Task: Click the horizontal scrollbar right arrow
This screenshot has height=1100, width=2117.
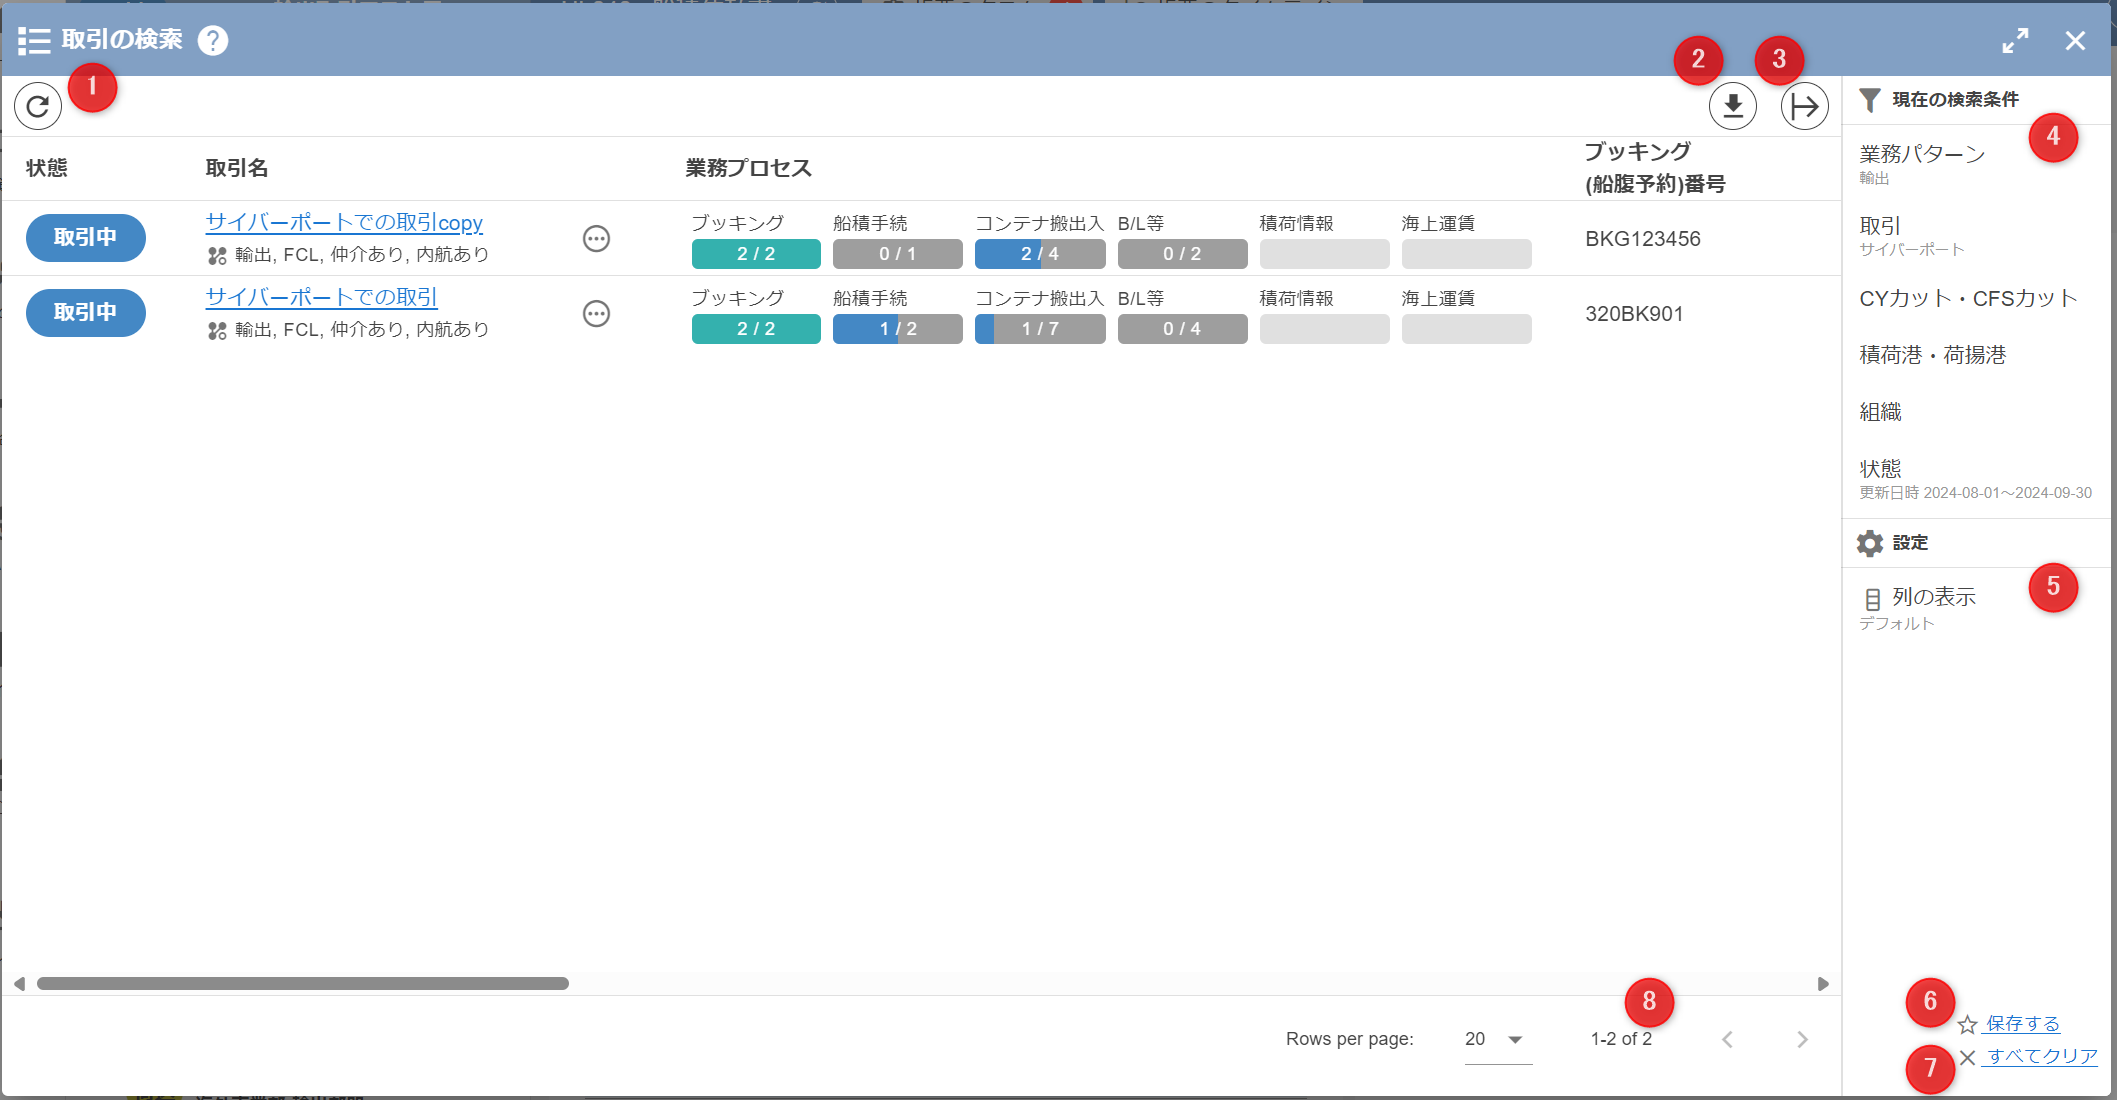Action: [1823, 984]
